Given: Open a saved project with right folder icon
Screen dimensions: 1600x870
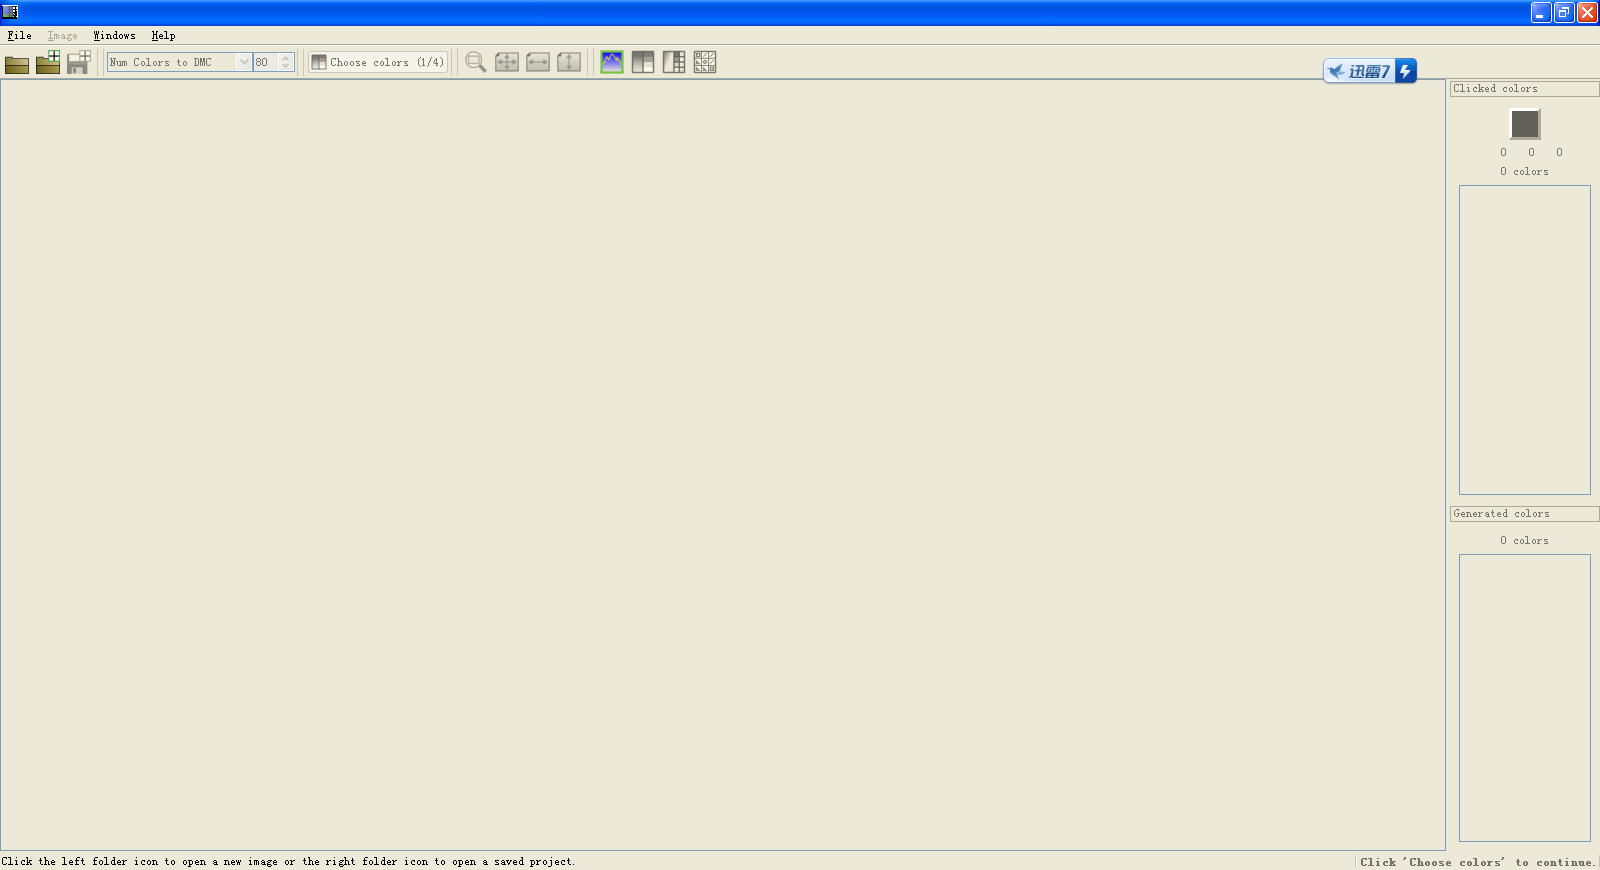Looking at the screenshot, I should tap(48, 63).
